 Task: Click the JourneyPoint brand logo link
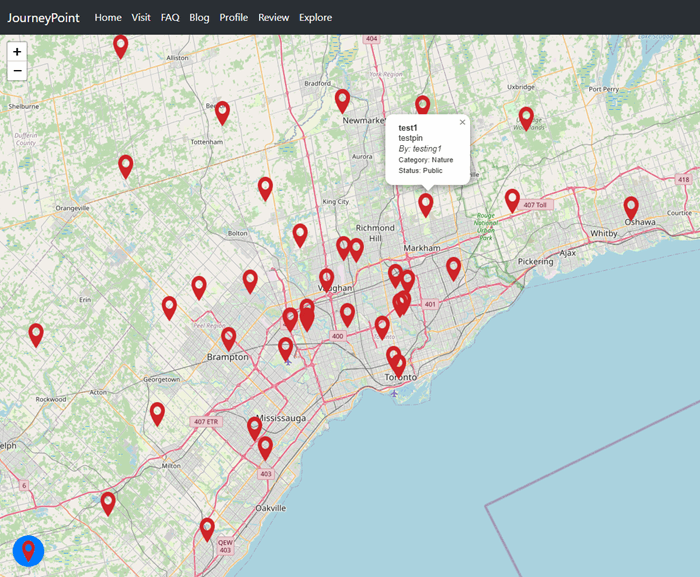44,17
